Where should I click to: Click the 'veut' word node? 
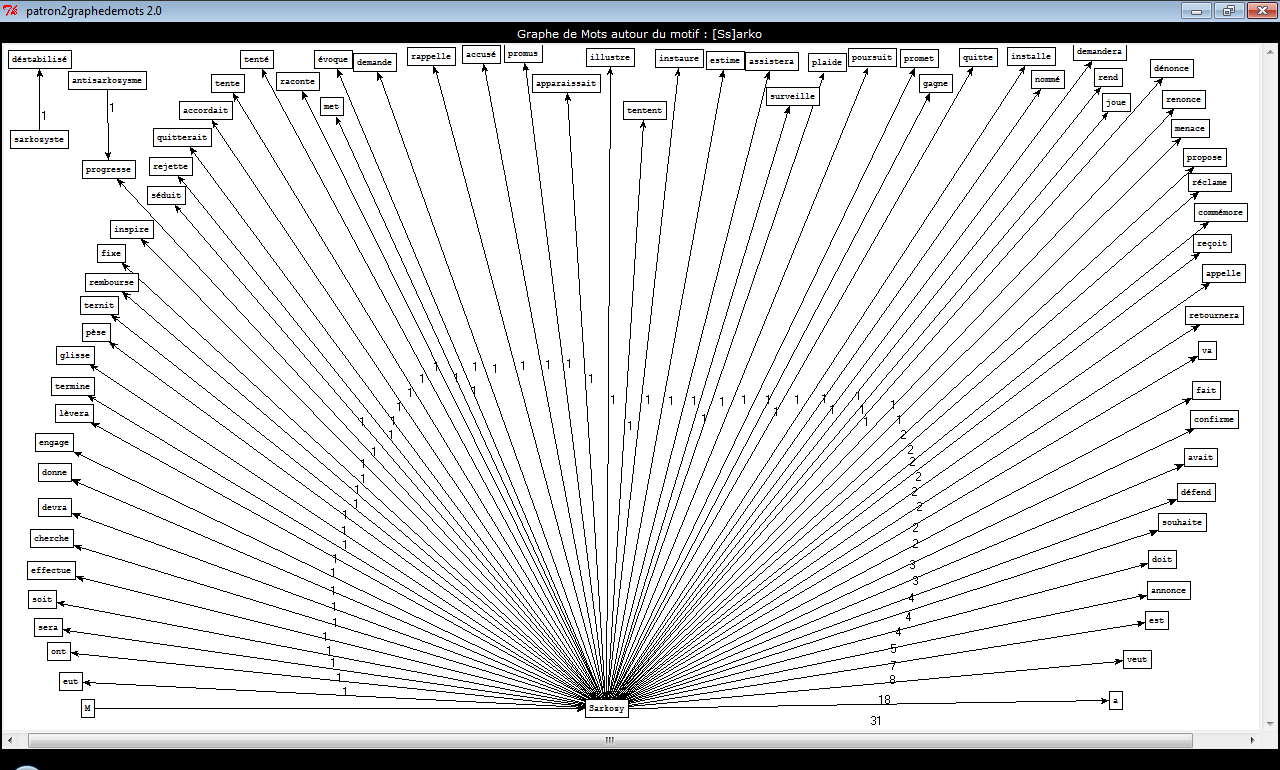click(1137, 659)
